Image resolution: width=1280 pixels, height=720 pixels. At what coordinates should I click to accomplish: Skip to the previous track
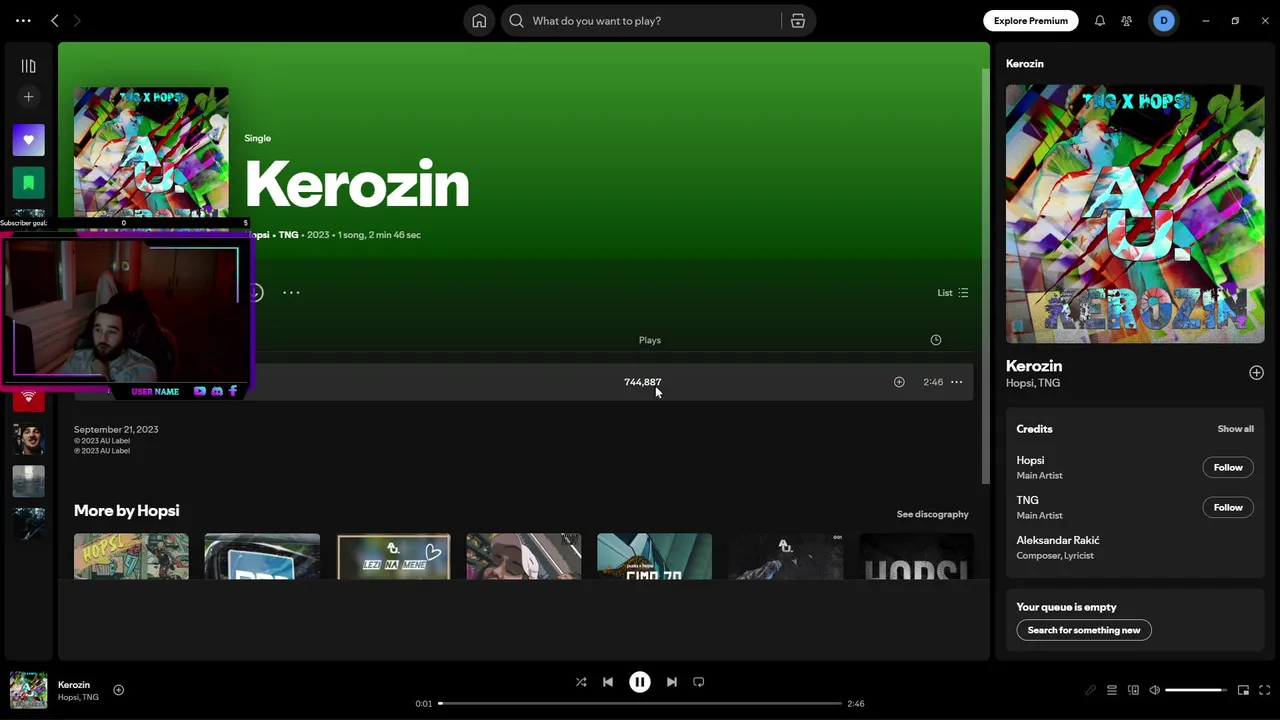pos(608,682)
